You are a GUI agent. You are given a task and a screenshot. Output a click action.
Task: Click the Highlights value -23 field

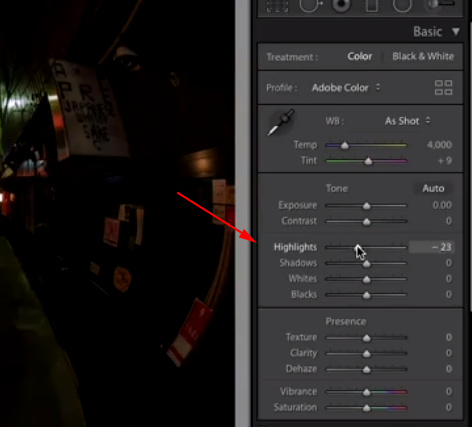432,247
